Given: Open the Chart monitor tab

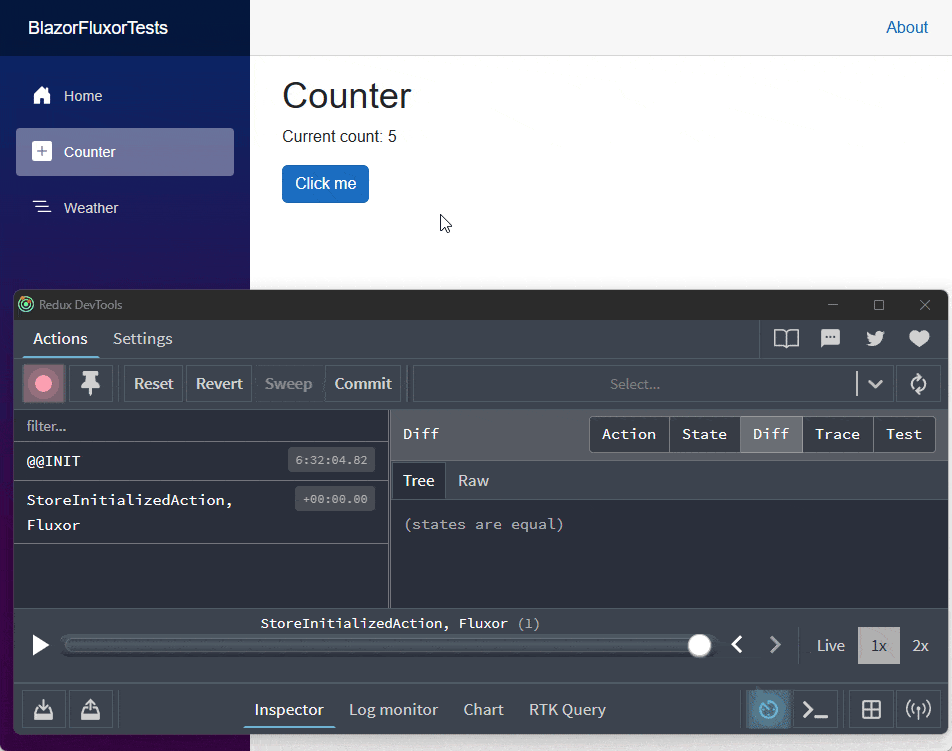Looking at the screenshot, I should [x=483, y=710].
